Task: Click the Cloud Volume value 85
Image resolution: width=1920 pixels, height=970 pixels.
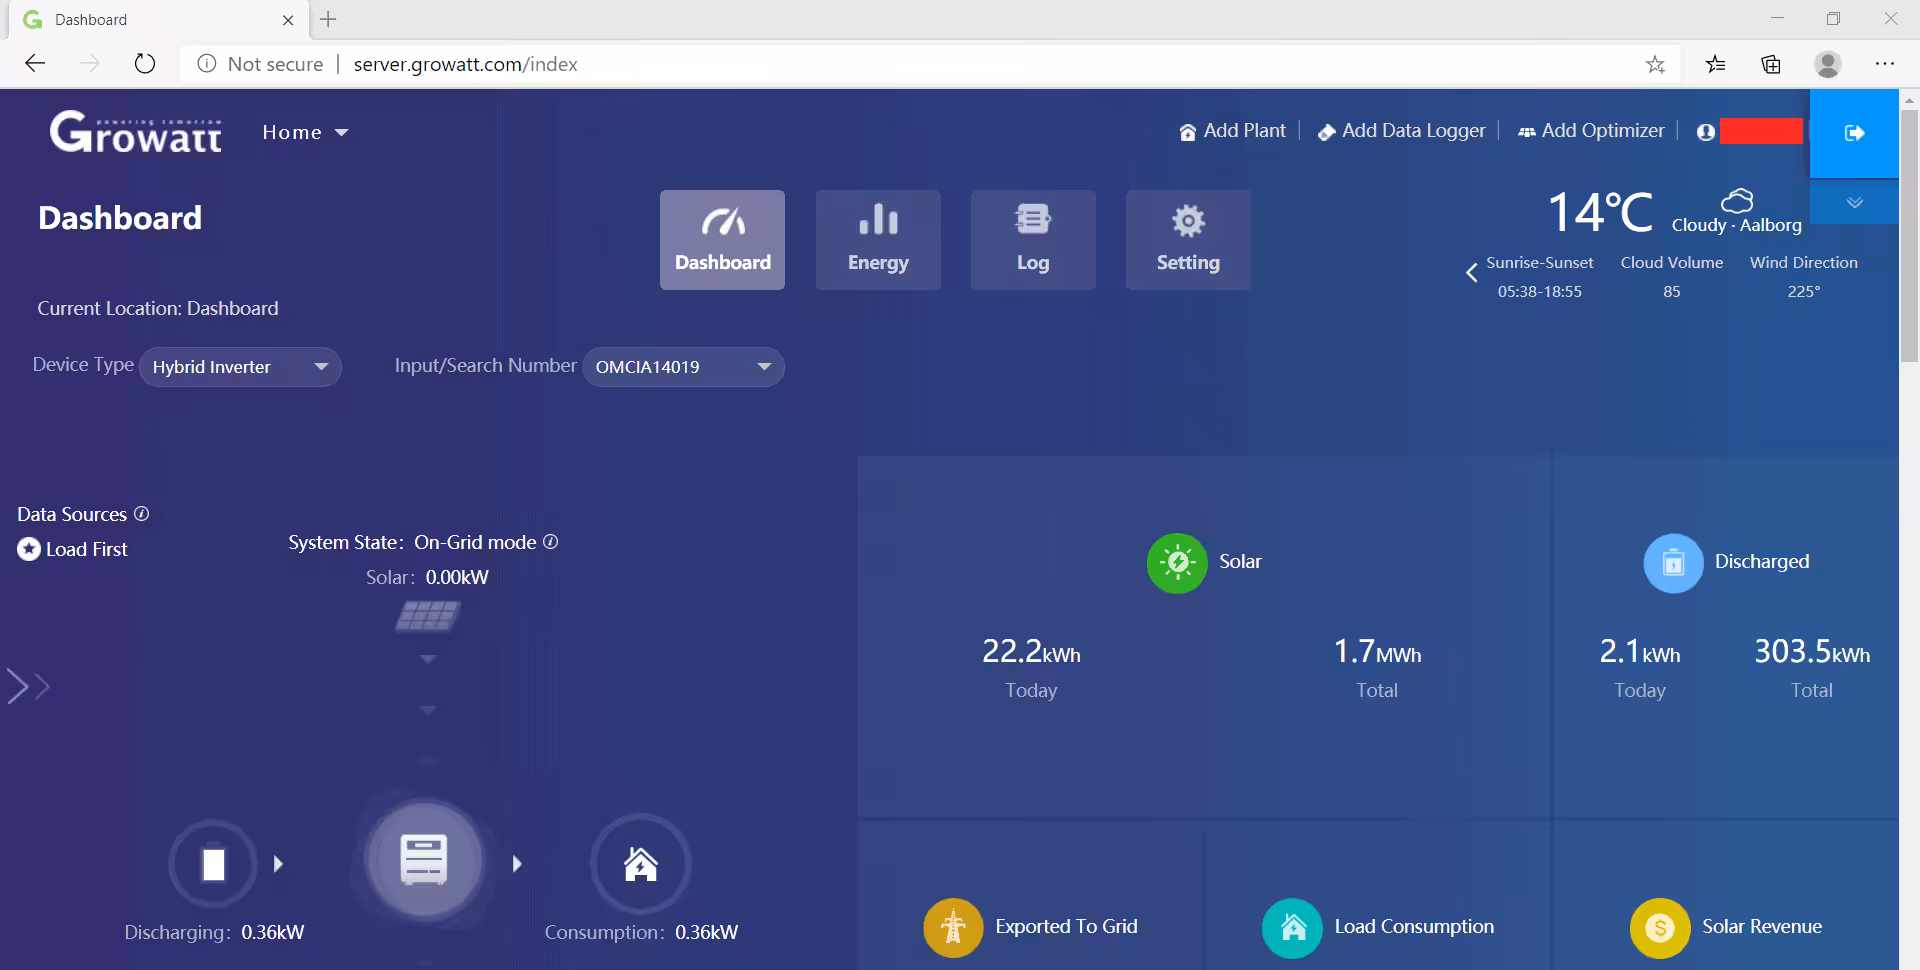Action: coord(1672,292)
